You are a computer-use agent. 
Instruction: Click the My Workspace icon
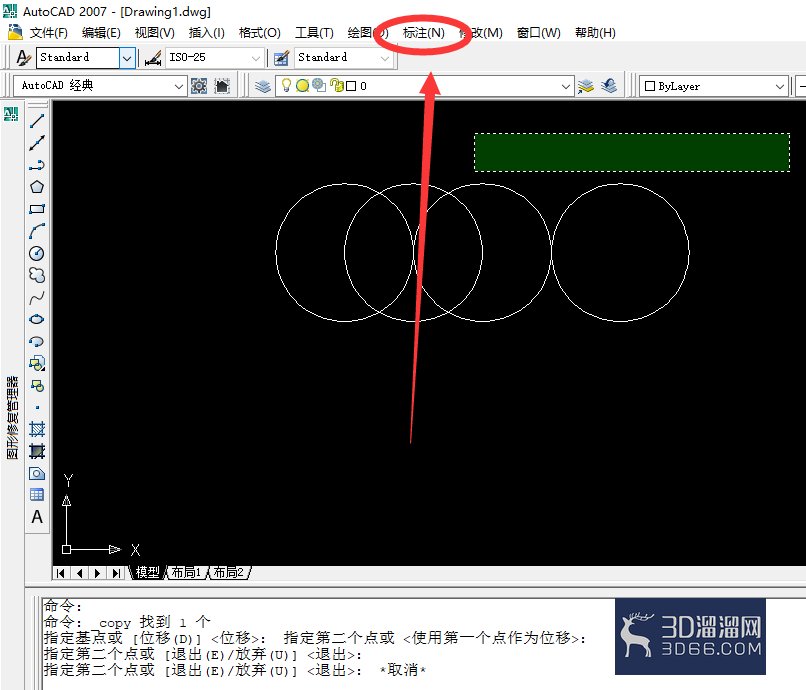222,86
